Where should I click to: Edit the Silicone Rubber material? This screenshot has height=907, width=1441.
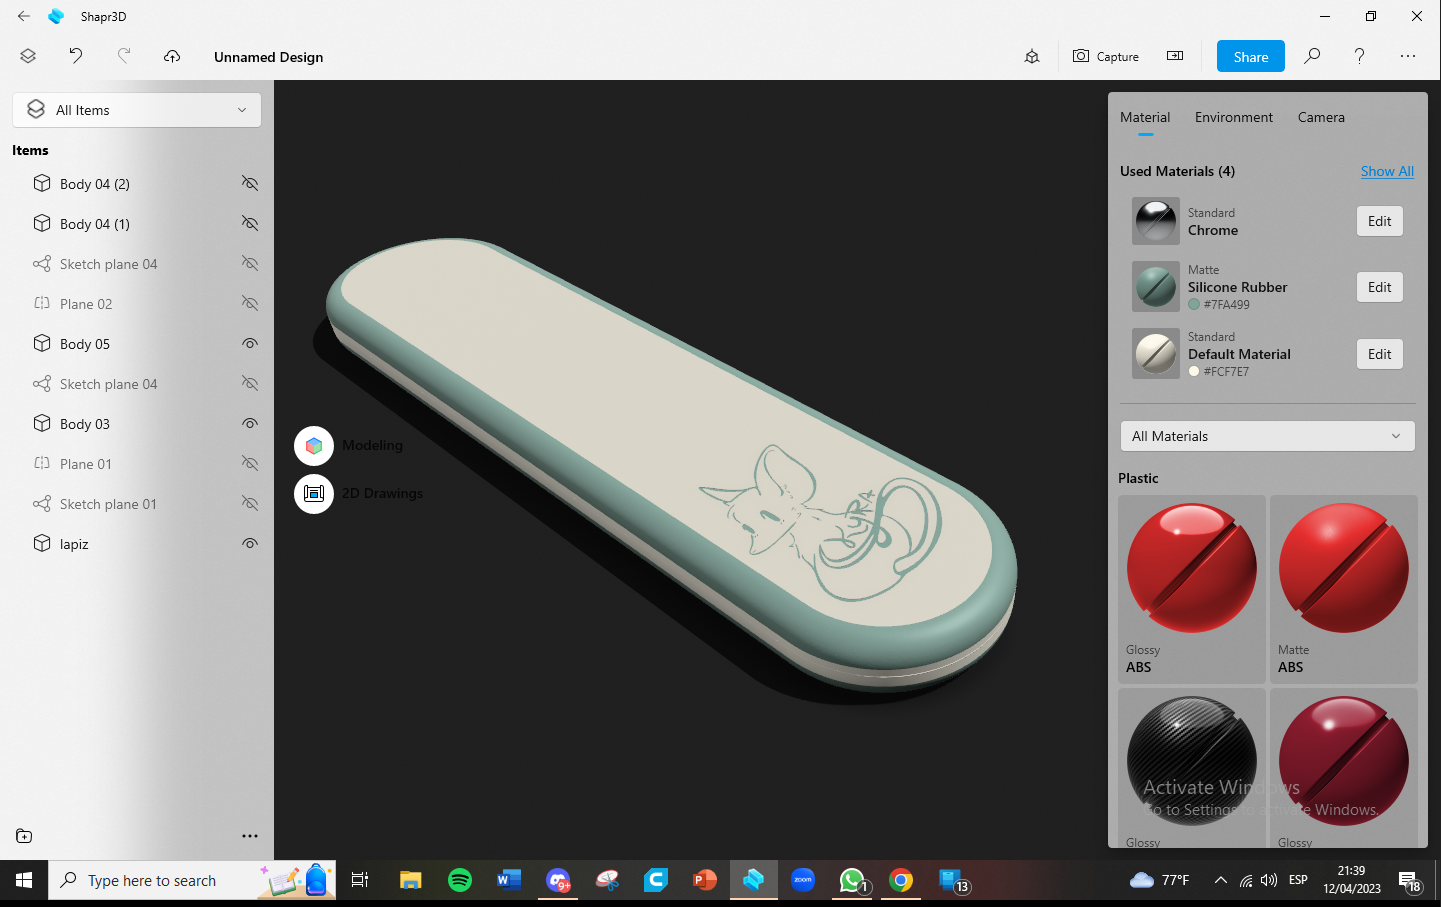point(1380,287)
